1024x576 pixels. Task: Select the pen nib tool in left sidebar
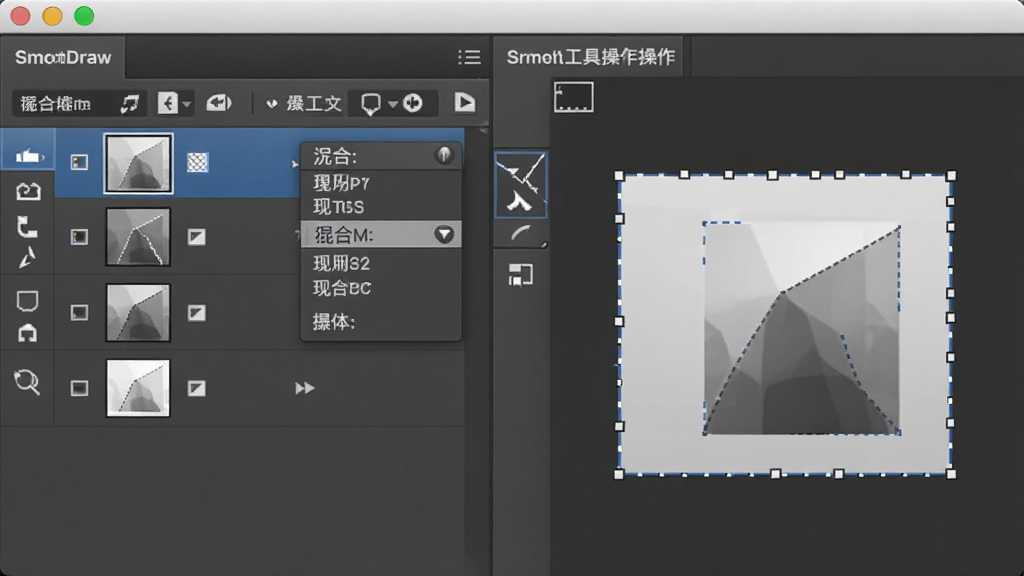(27, 259)
